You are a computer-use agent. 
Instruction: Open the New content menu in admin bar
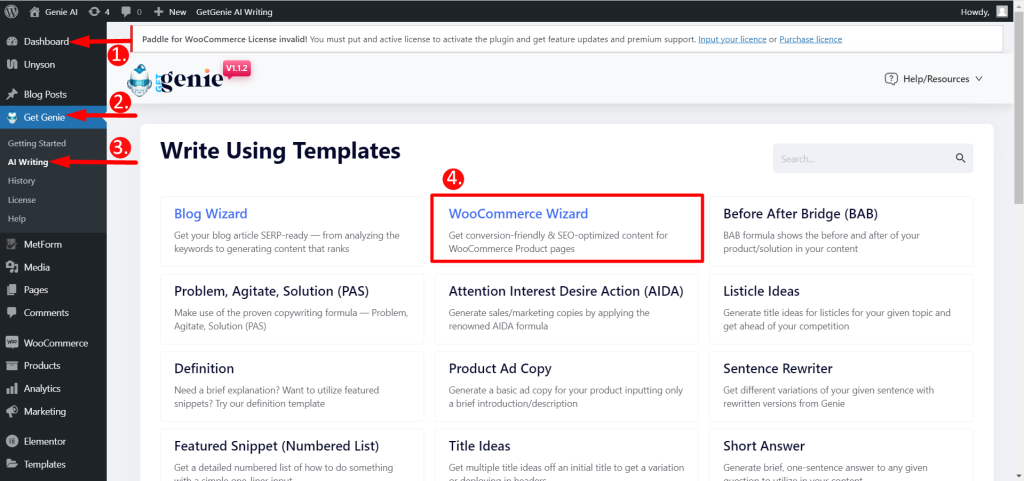pos(170,12)
